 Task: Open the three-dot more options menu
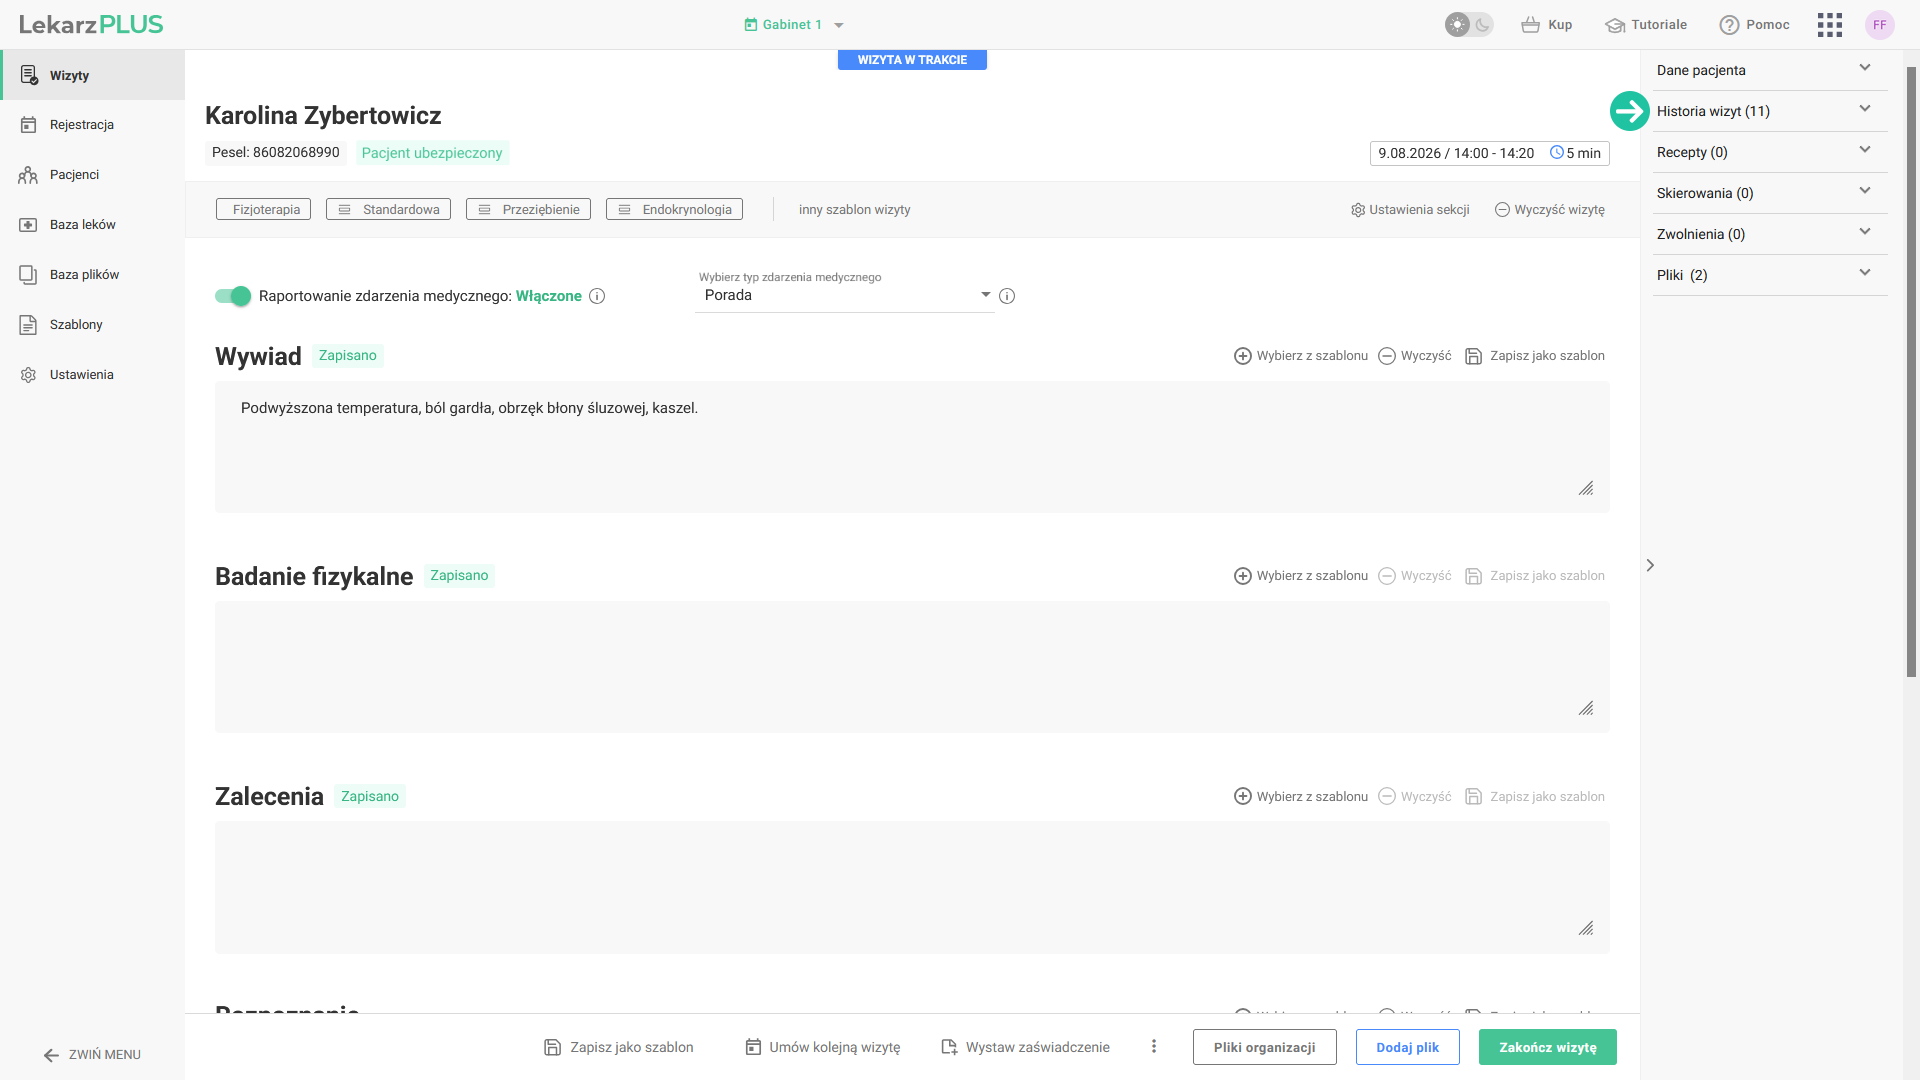1154,1046
